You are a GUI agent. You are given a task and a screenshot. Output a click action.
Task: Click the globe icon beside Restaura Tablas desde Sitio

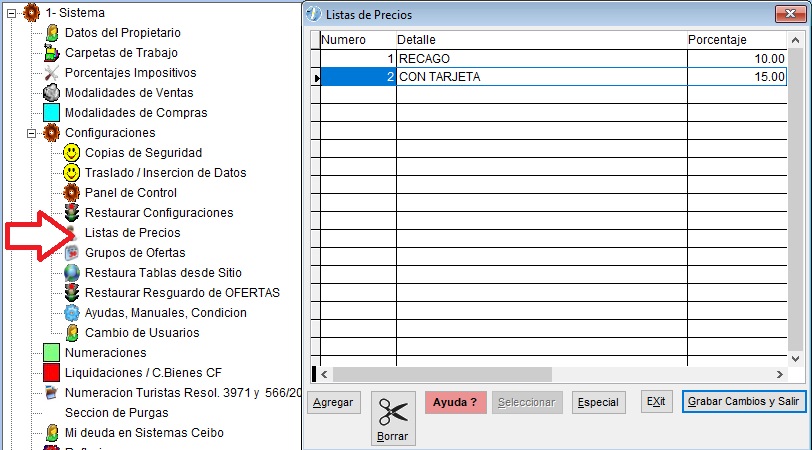[72, 273]
